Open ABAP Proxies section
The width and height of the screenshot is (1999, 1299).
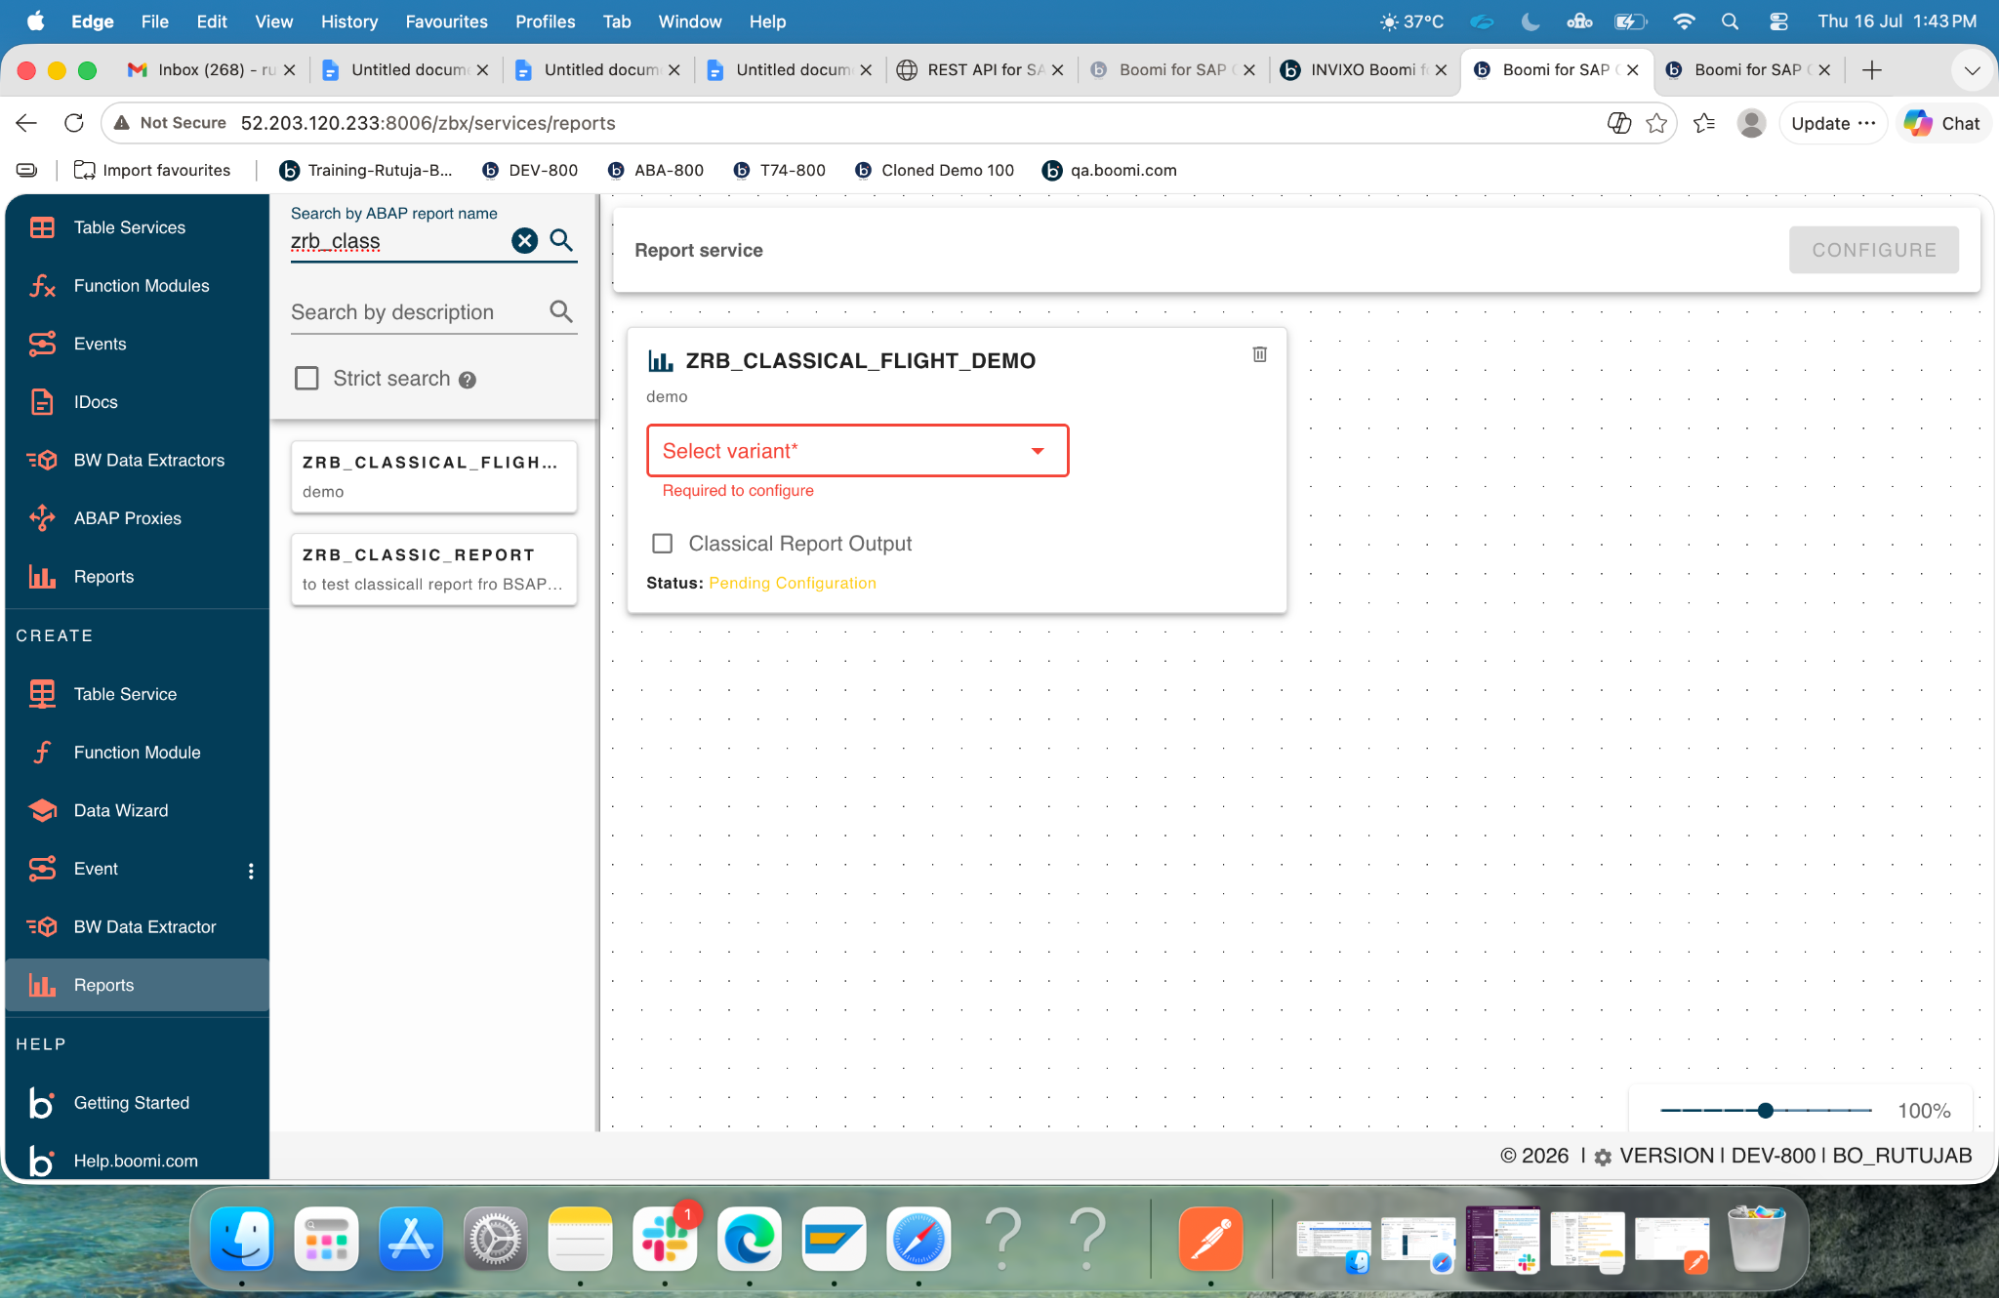pyautogui.click(x=127, y=518)
